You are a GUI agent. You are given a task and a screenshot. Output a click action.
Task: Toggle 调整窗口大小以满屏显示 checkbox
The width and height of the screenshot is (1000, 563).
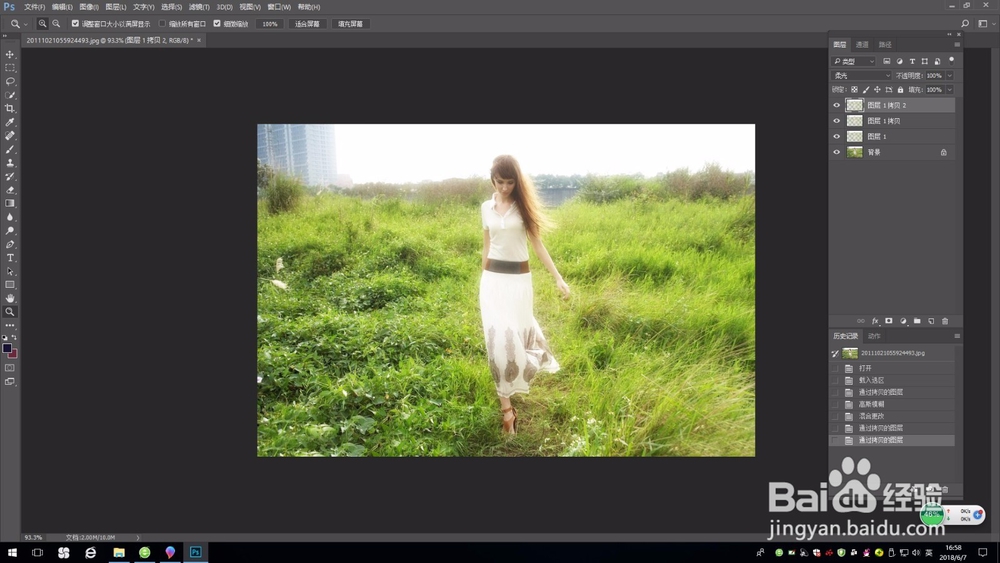pos(75,24)
